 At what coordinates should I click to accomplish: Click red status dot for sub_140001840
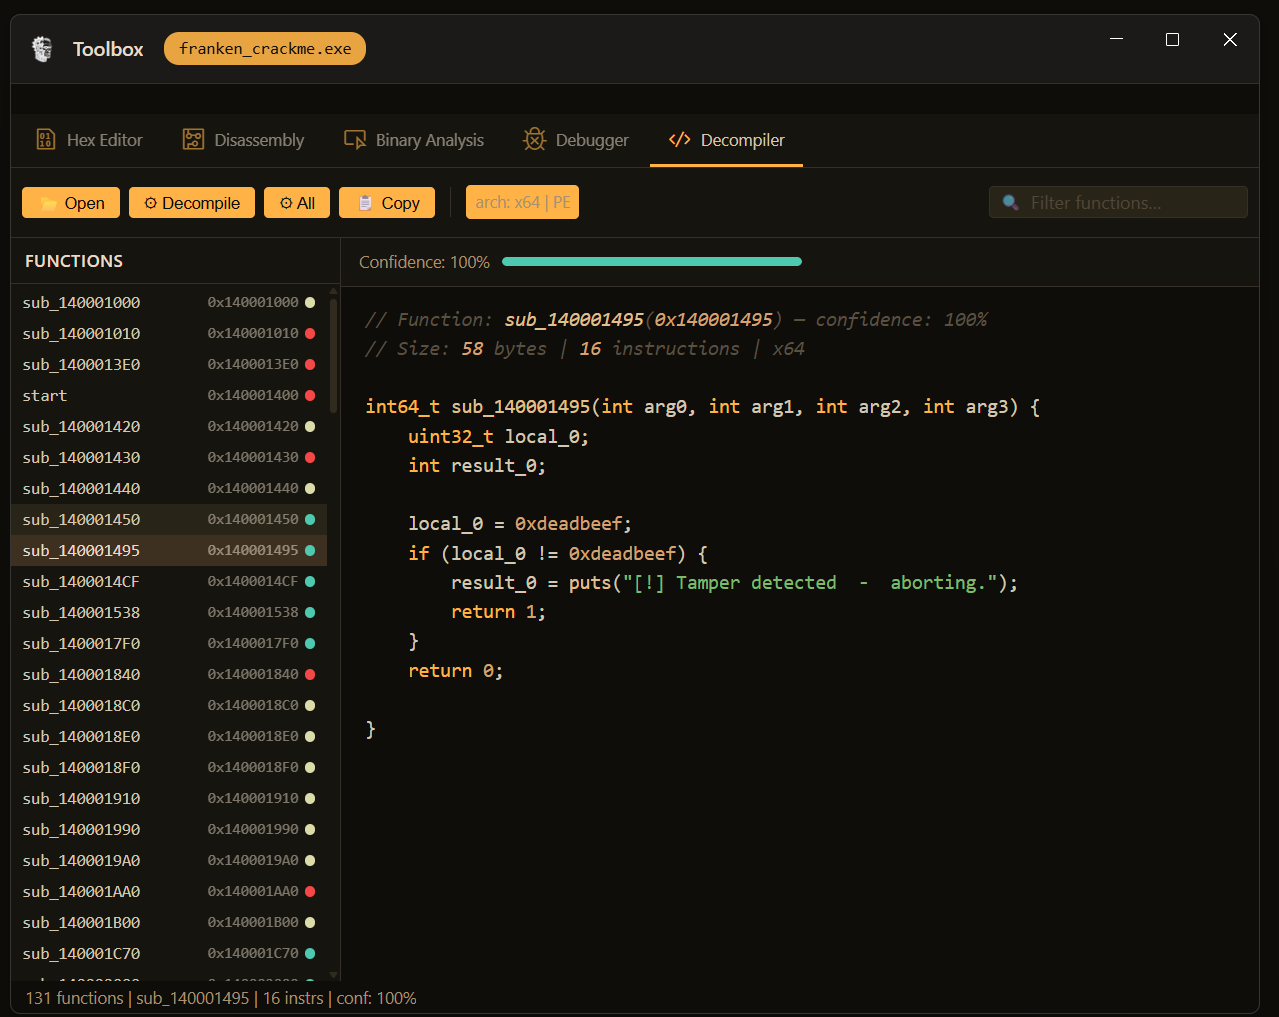pos(310,674)
